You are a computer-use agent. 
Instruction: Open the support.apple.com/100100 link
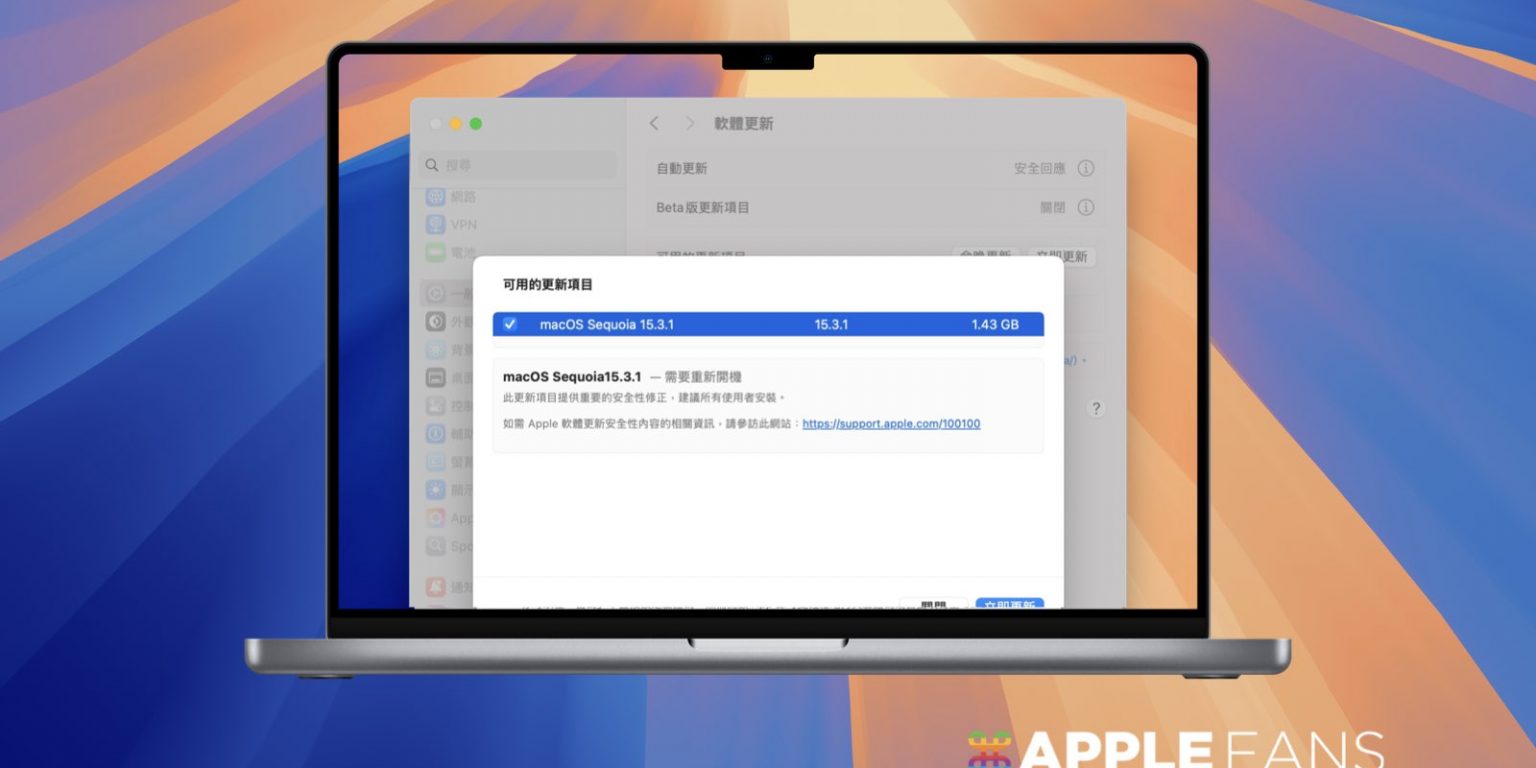point(891,424)
